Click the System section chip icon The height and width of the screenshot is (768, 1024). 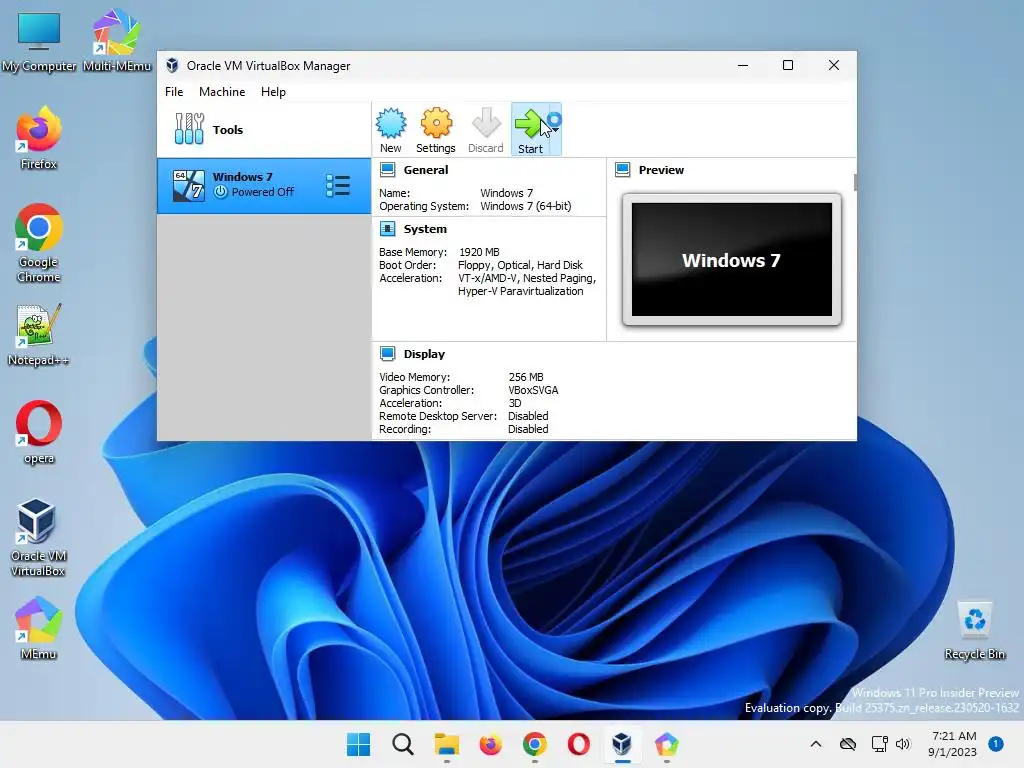pos(388,229)
